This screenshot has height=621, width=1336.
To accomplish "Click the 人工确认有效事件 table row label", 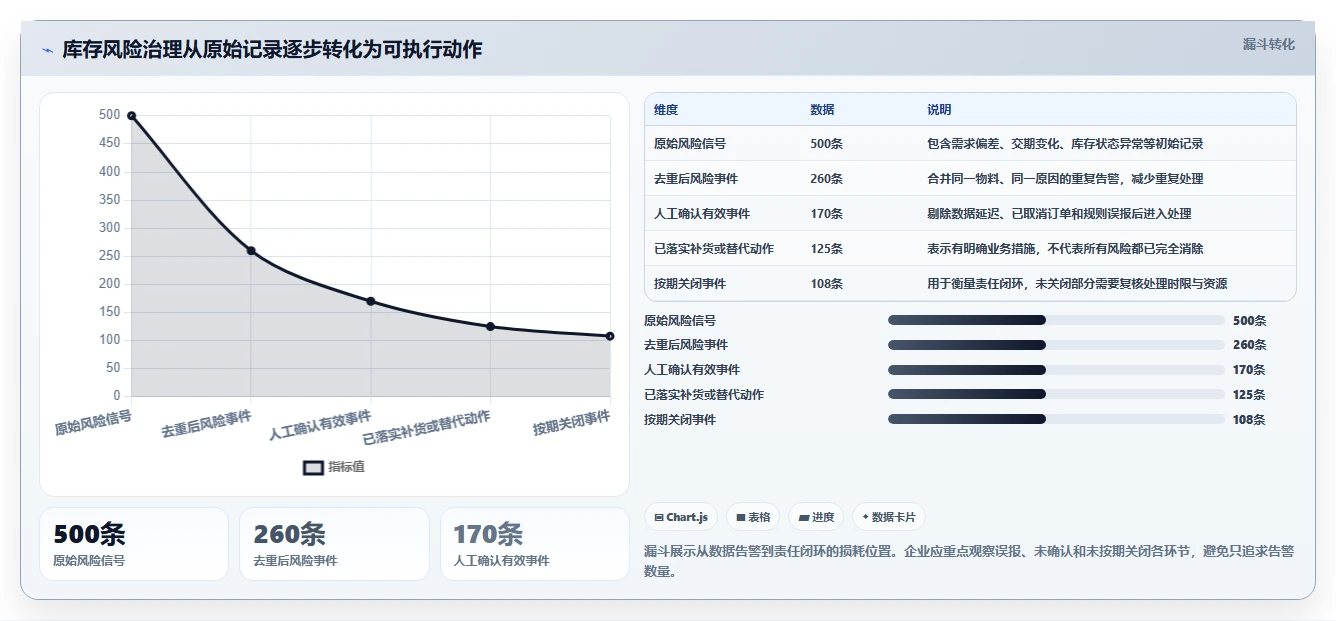I will (702, 214).
